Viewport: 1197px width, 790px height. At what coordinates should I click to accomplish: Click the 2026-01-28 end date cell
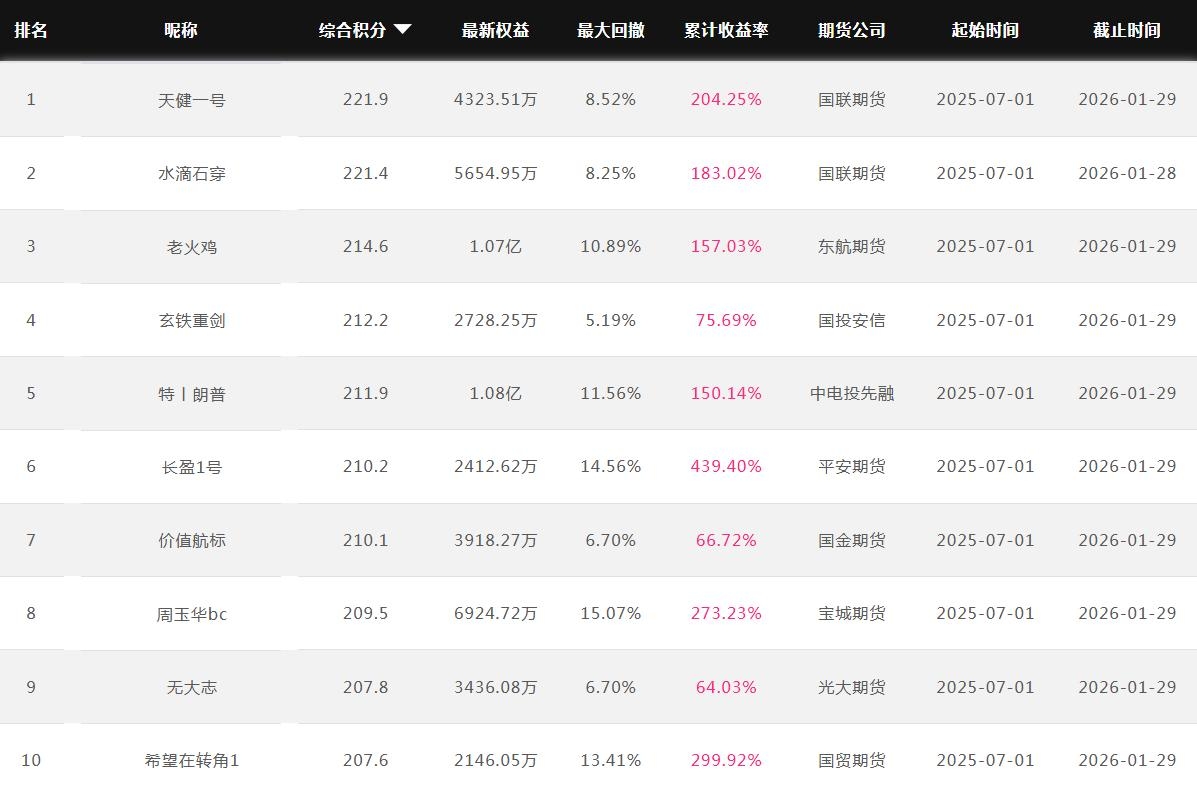coord(1126,173)
